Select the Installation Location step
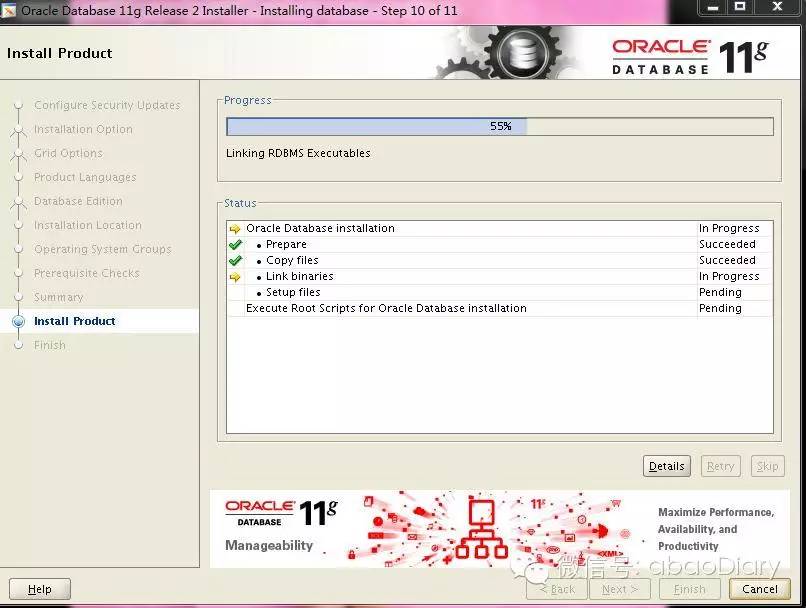This screenshot has width=806, height=608. (x=88, y=225)
